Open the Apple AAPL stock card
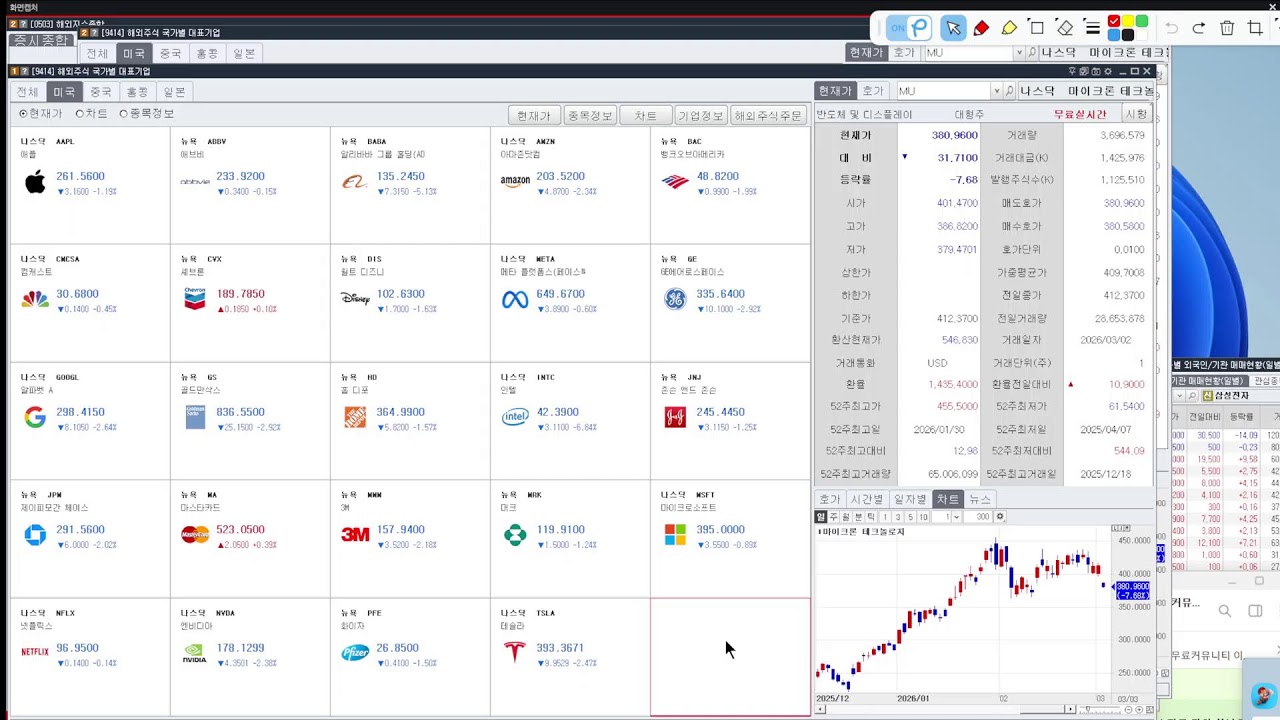 90,185
